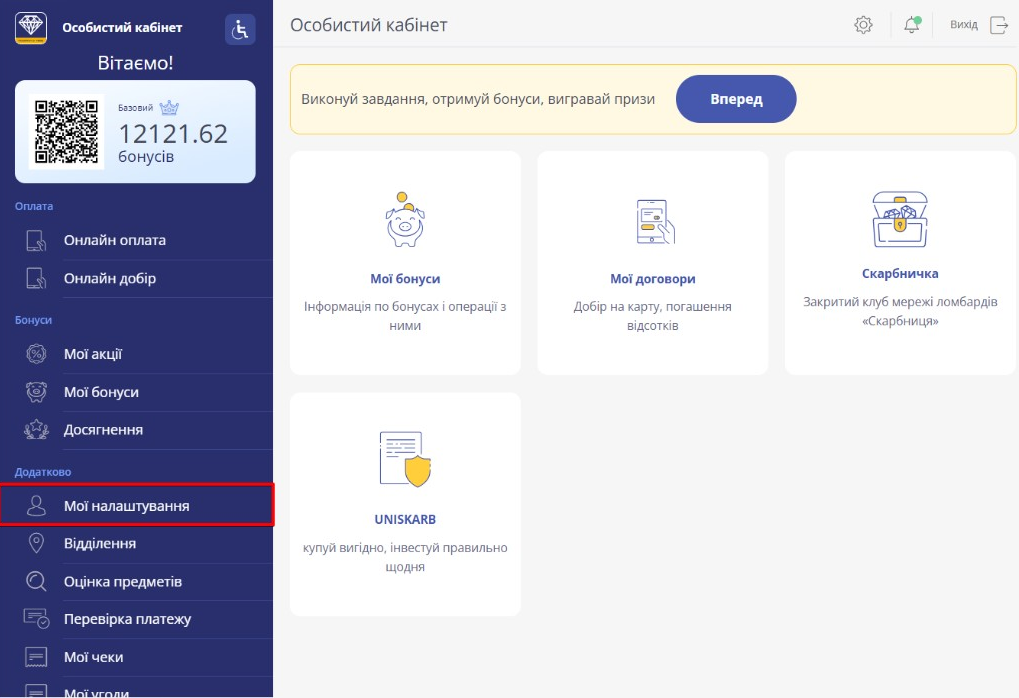Open settings via the gear icon
1019x698 pixels.
863,25
